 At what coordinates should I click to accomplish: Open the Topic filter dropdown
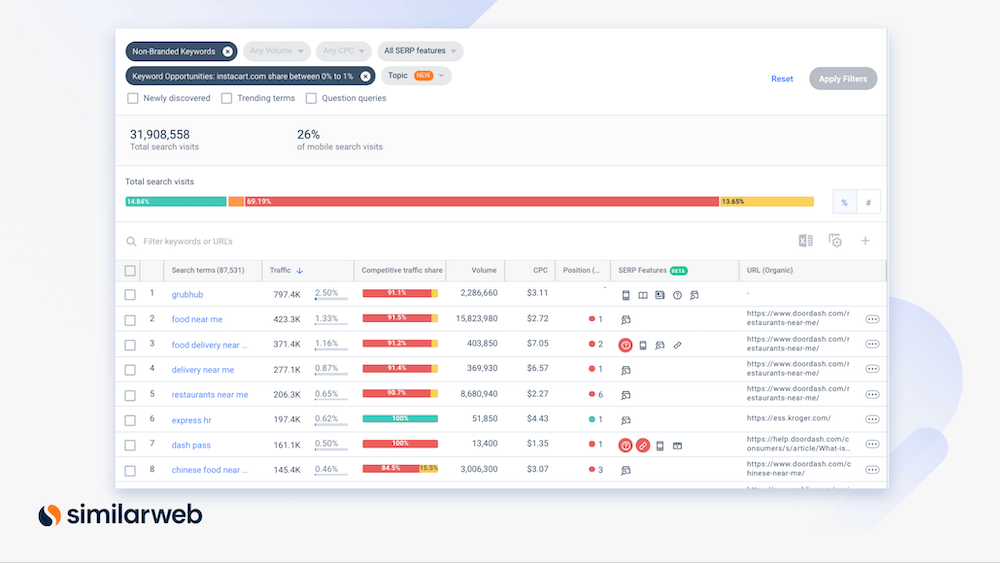[416, 76]
